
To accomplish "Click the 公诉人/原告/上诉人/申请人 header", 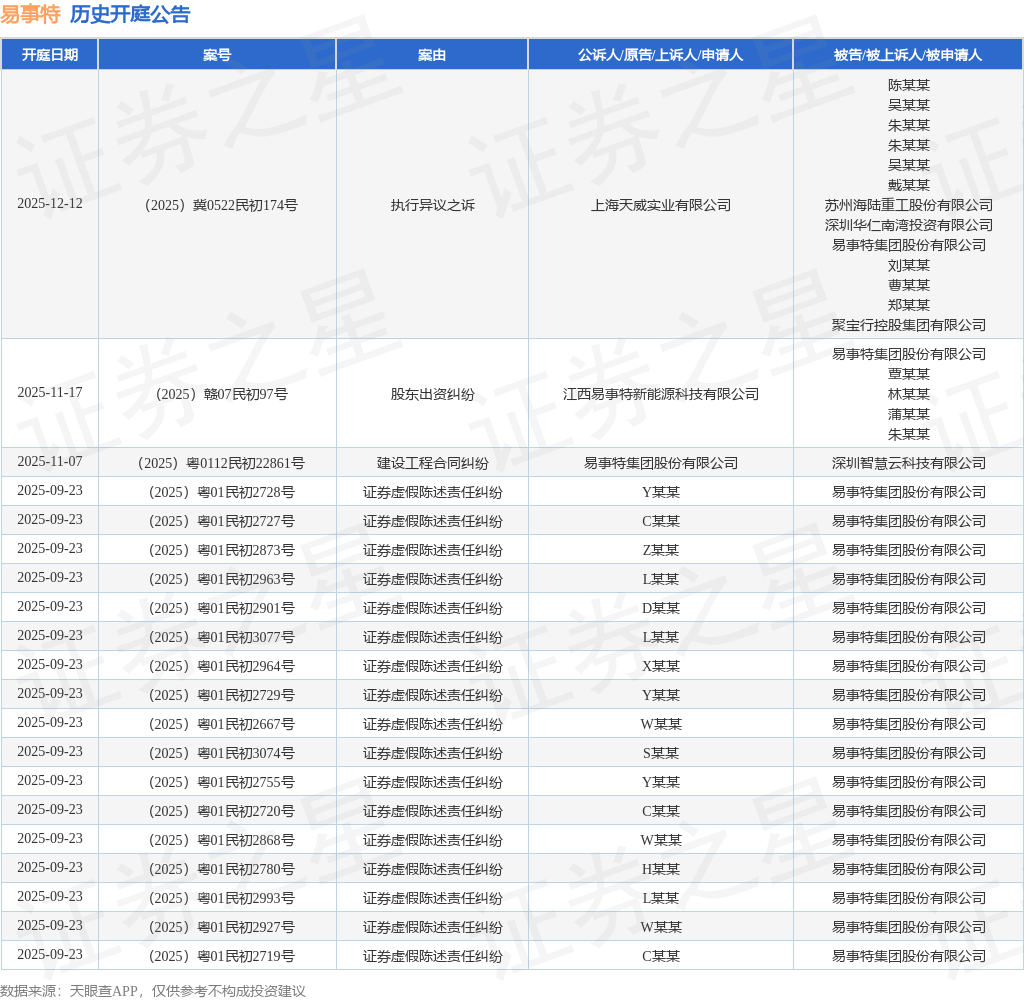I will pyautogui.click(x=660, y=55).
